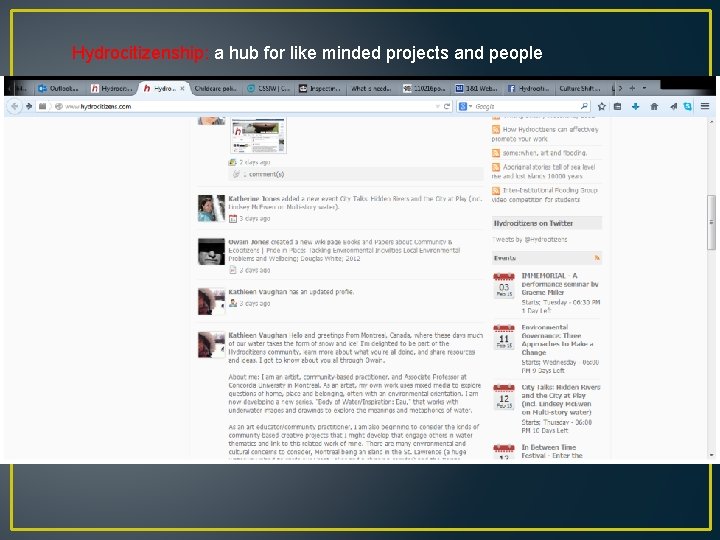Screen dimensions: 720x540
Task: Switch to the Outlook tab
Action: [58, 88]
